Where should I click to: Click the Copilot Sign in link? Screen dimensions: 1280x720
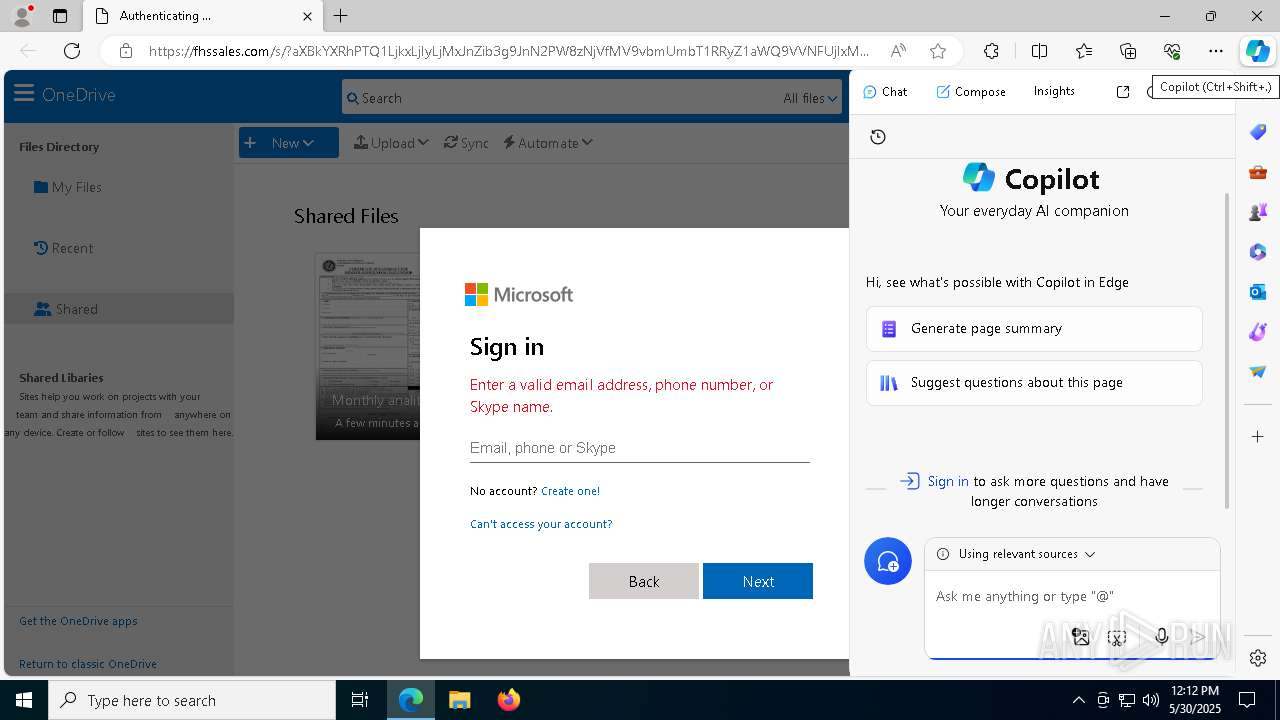948,481
